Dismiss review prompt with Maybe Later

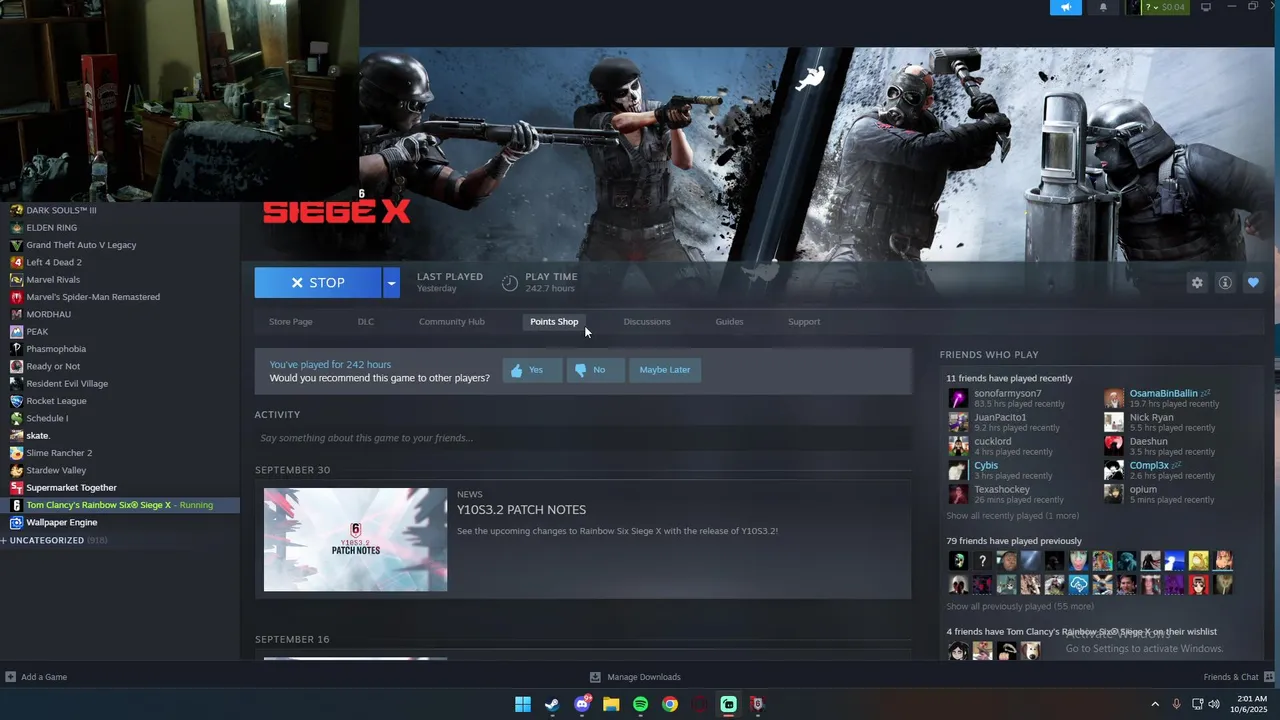[x=665, y=370]
